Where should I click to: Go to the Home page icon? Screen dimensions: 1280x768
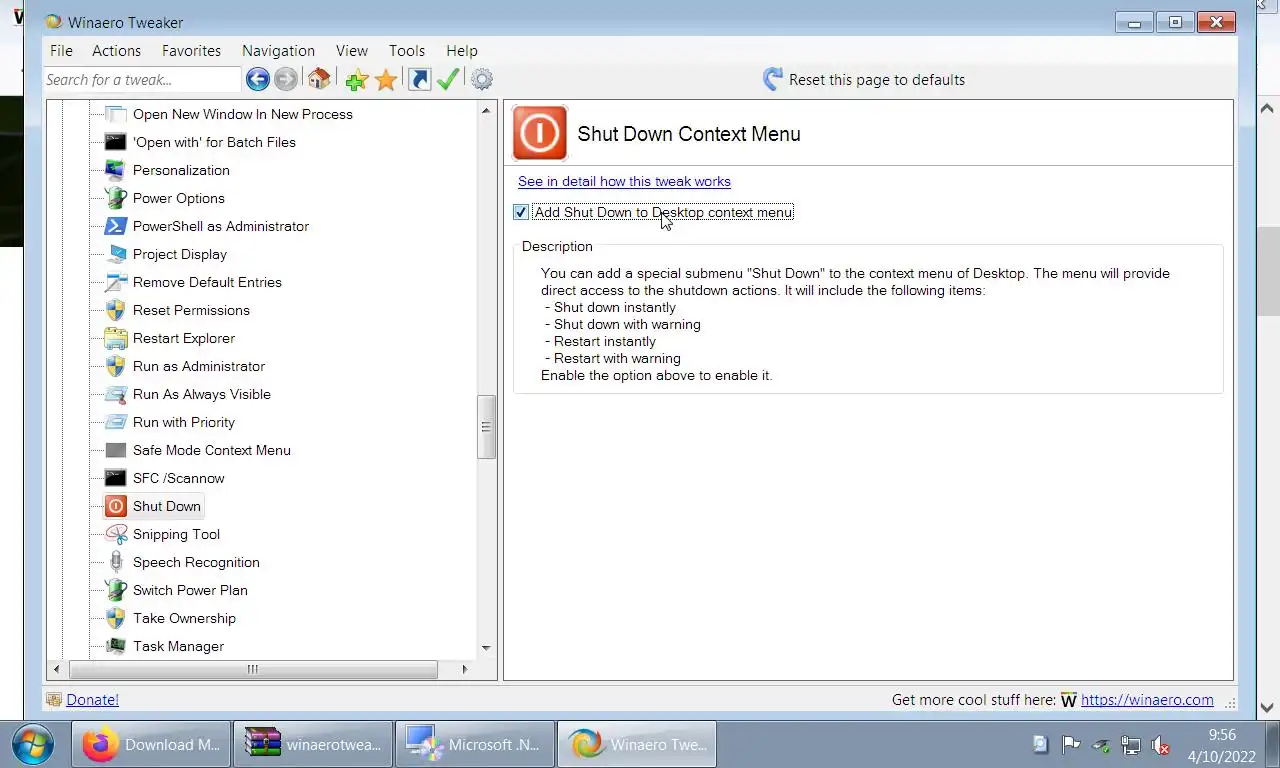point(319,79)
